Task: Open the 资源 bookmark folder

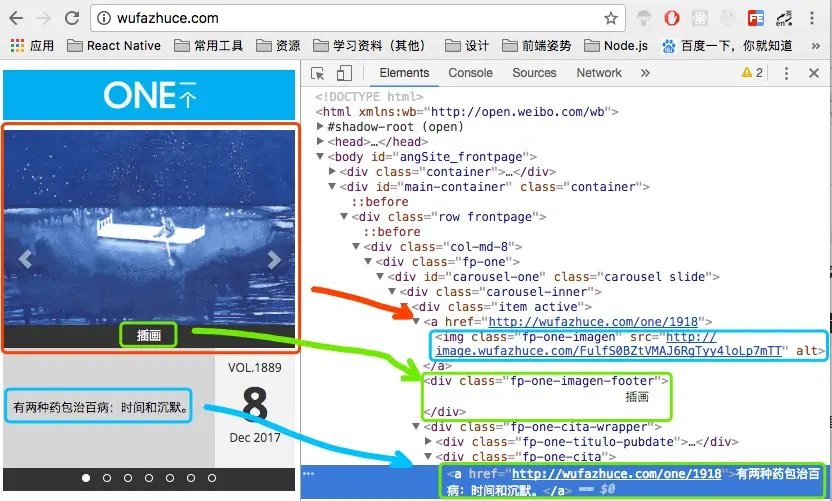Action: pos(278,46)
